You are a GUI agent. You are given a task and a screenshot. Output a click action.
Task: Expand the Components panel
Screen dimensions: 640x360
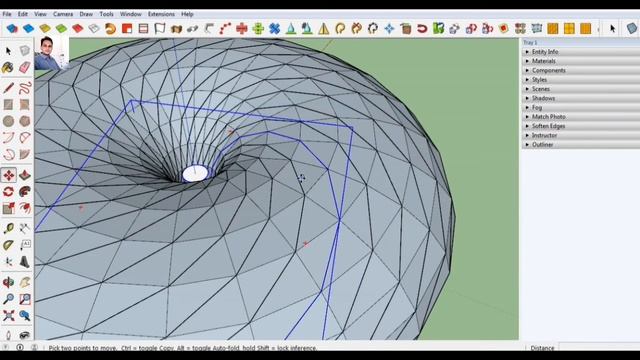click(x=581, y=70)
